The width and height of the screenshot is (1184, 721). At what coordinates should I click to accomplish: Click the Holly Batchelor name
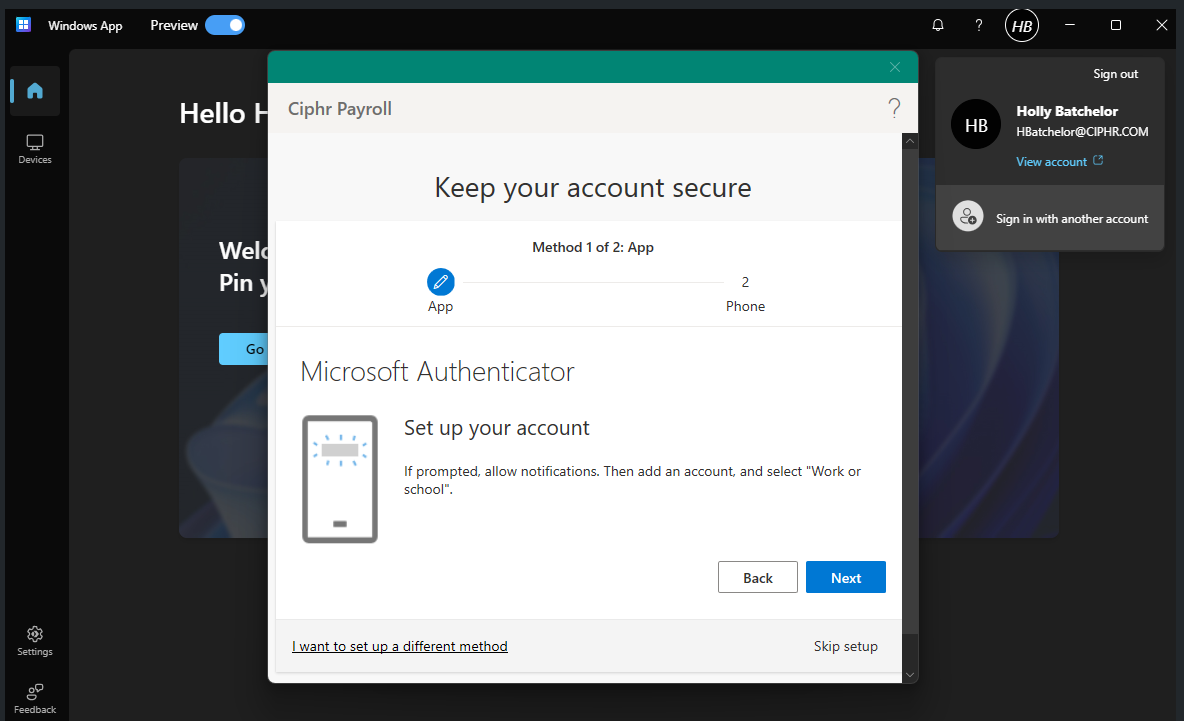pos(1067,111)
